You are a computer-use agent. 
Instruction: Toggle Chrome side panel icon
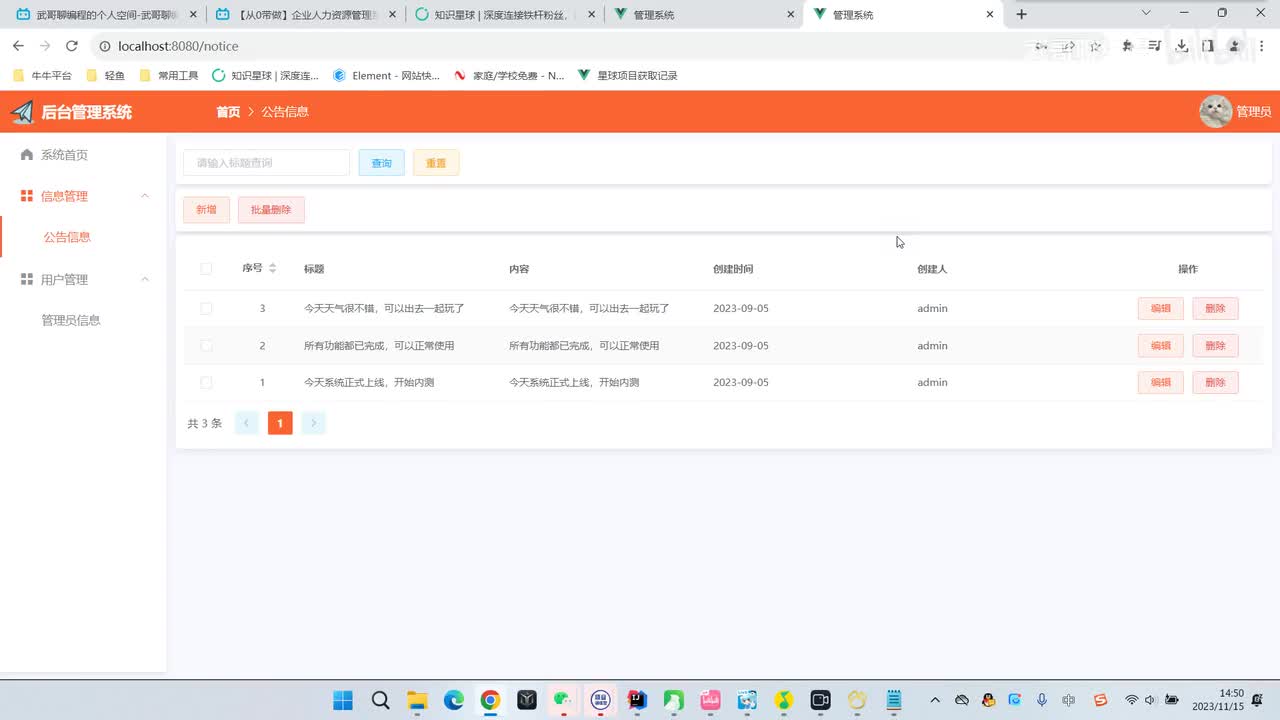1208,46
